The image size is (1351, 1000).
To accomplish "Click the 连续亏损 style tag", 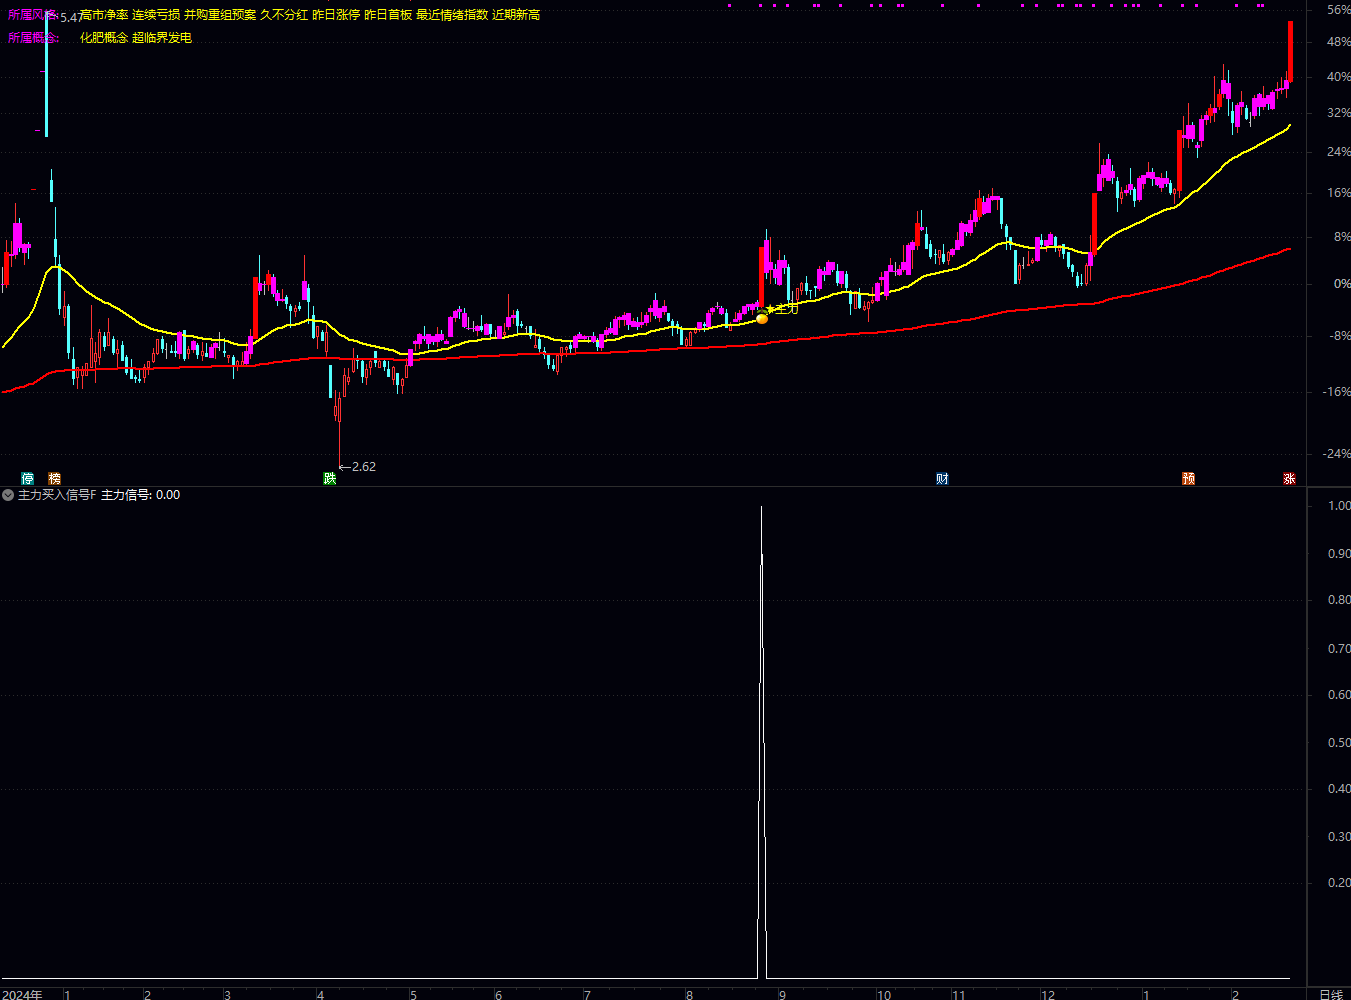I will pos(156,15).
